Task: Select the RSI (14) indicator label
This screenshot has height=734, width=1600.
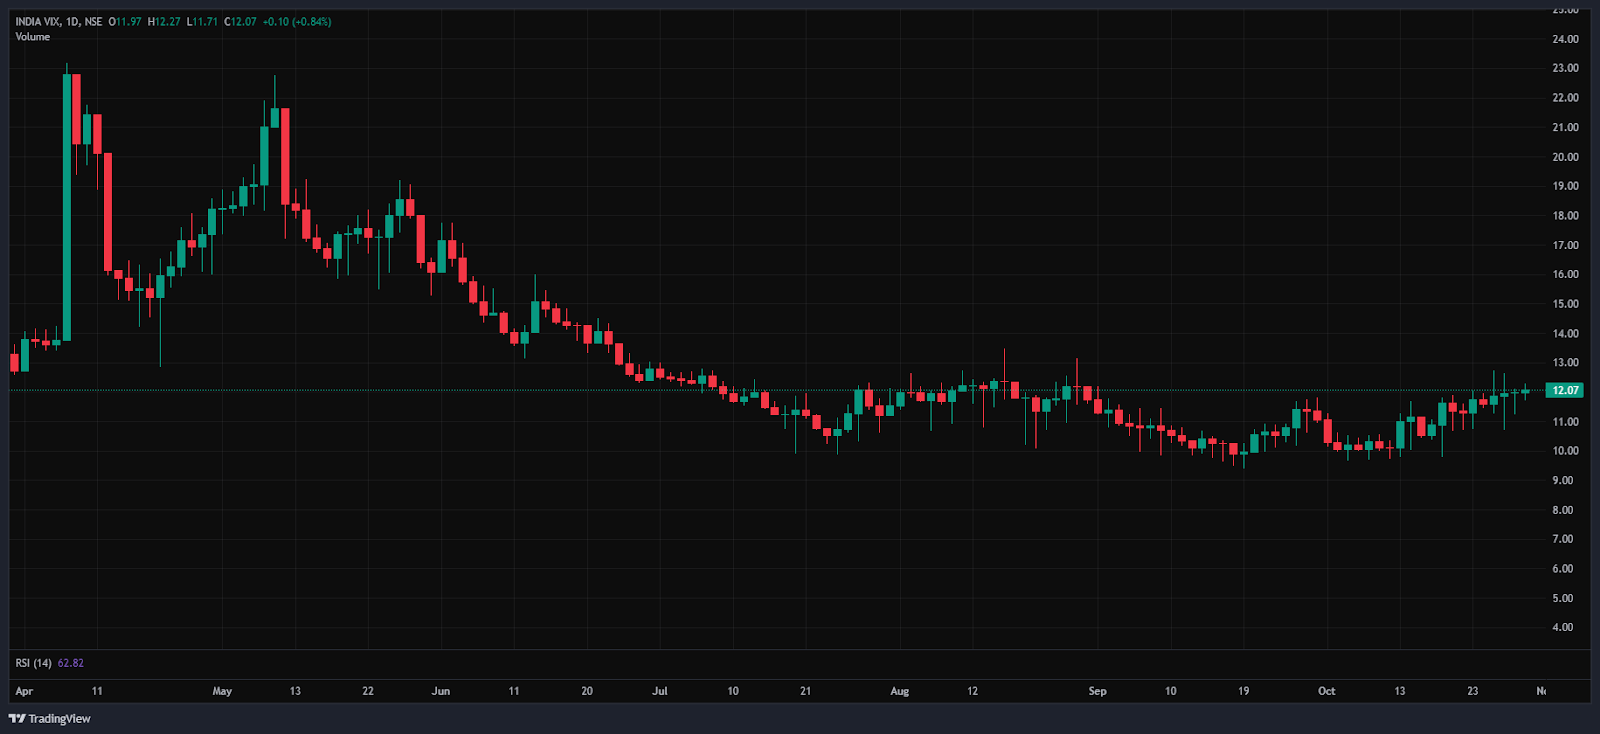Action: pyautogui.click(x=33, y=663)
